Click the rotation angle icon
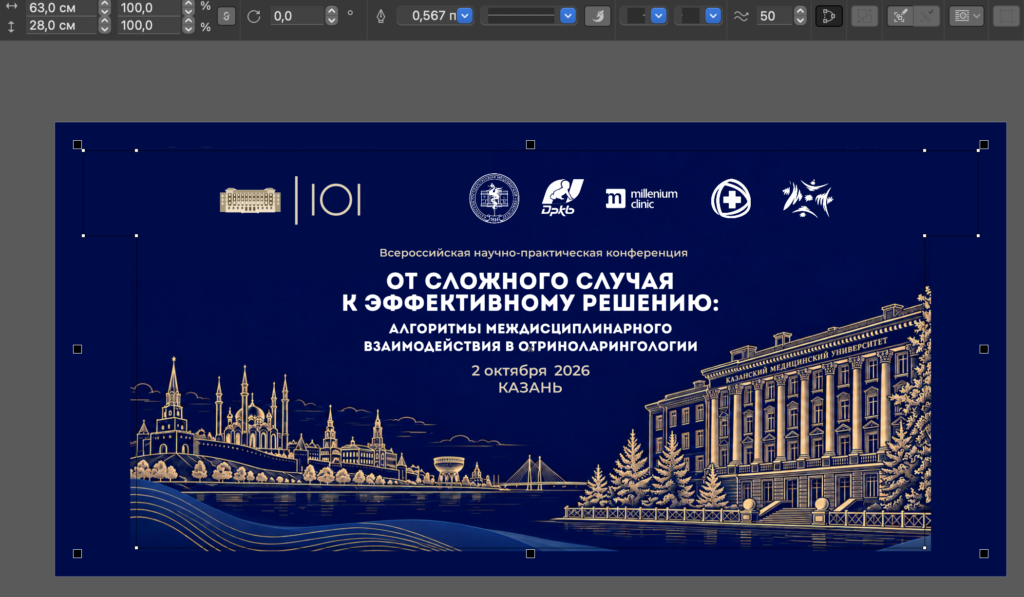The height and width of the screenshot is (597, 1024). (x=254, y=16)
